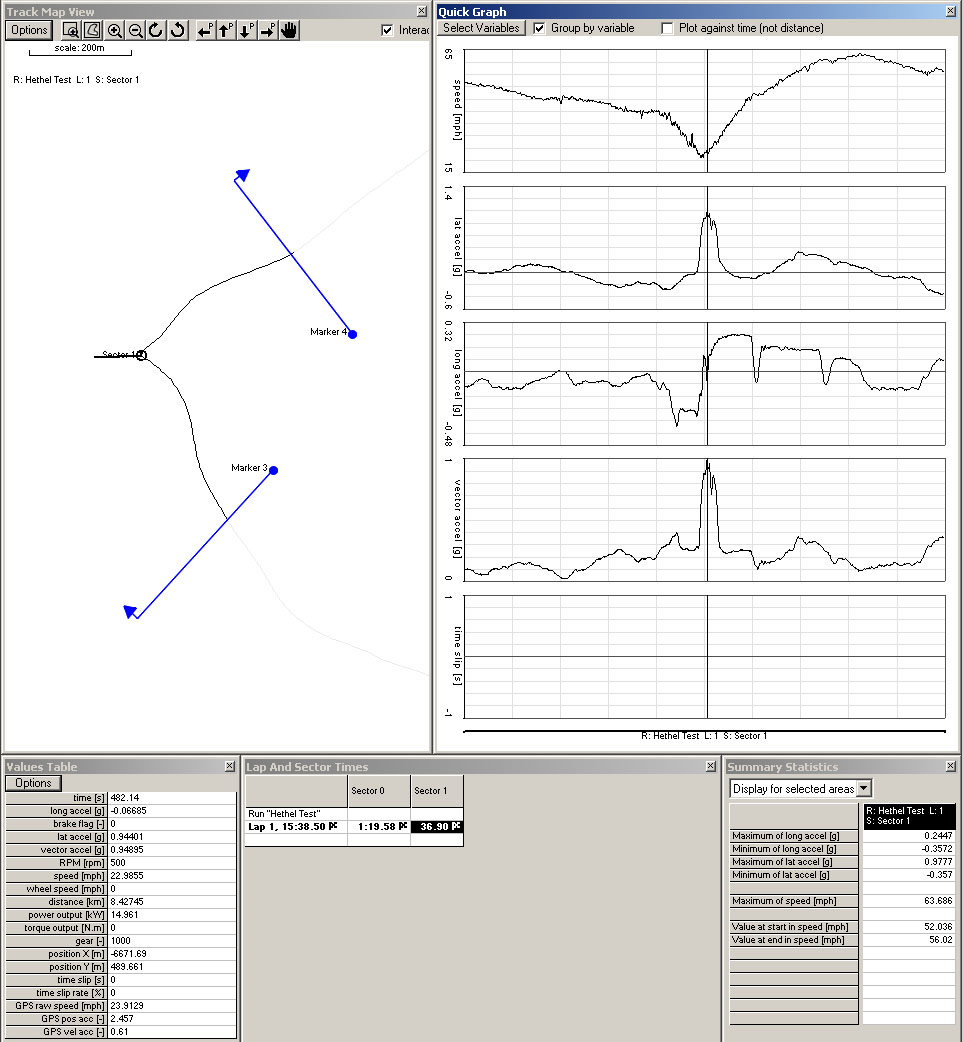Click the flag icon after Lap 1, 15:38.50
This screenshot has width=963, height=1042.
point(333,826)
